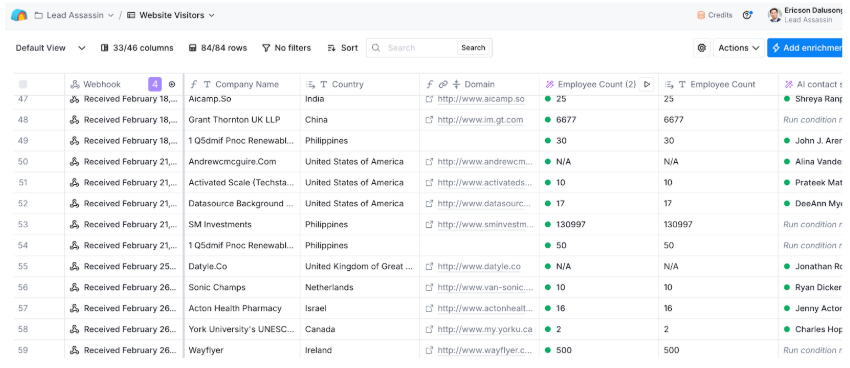Select row number 48

coord(23,120)
